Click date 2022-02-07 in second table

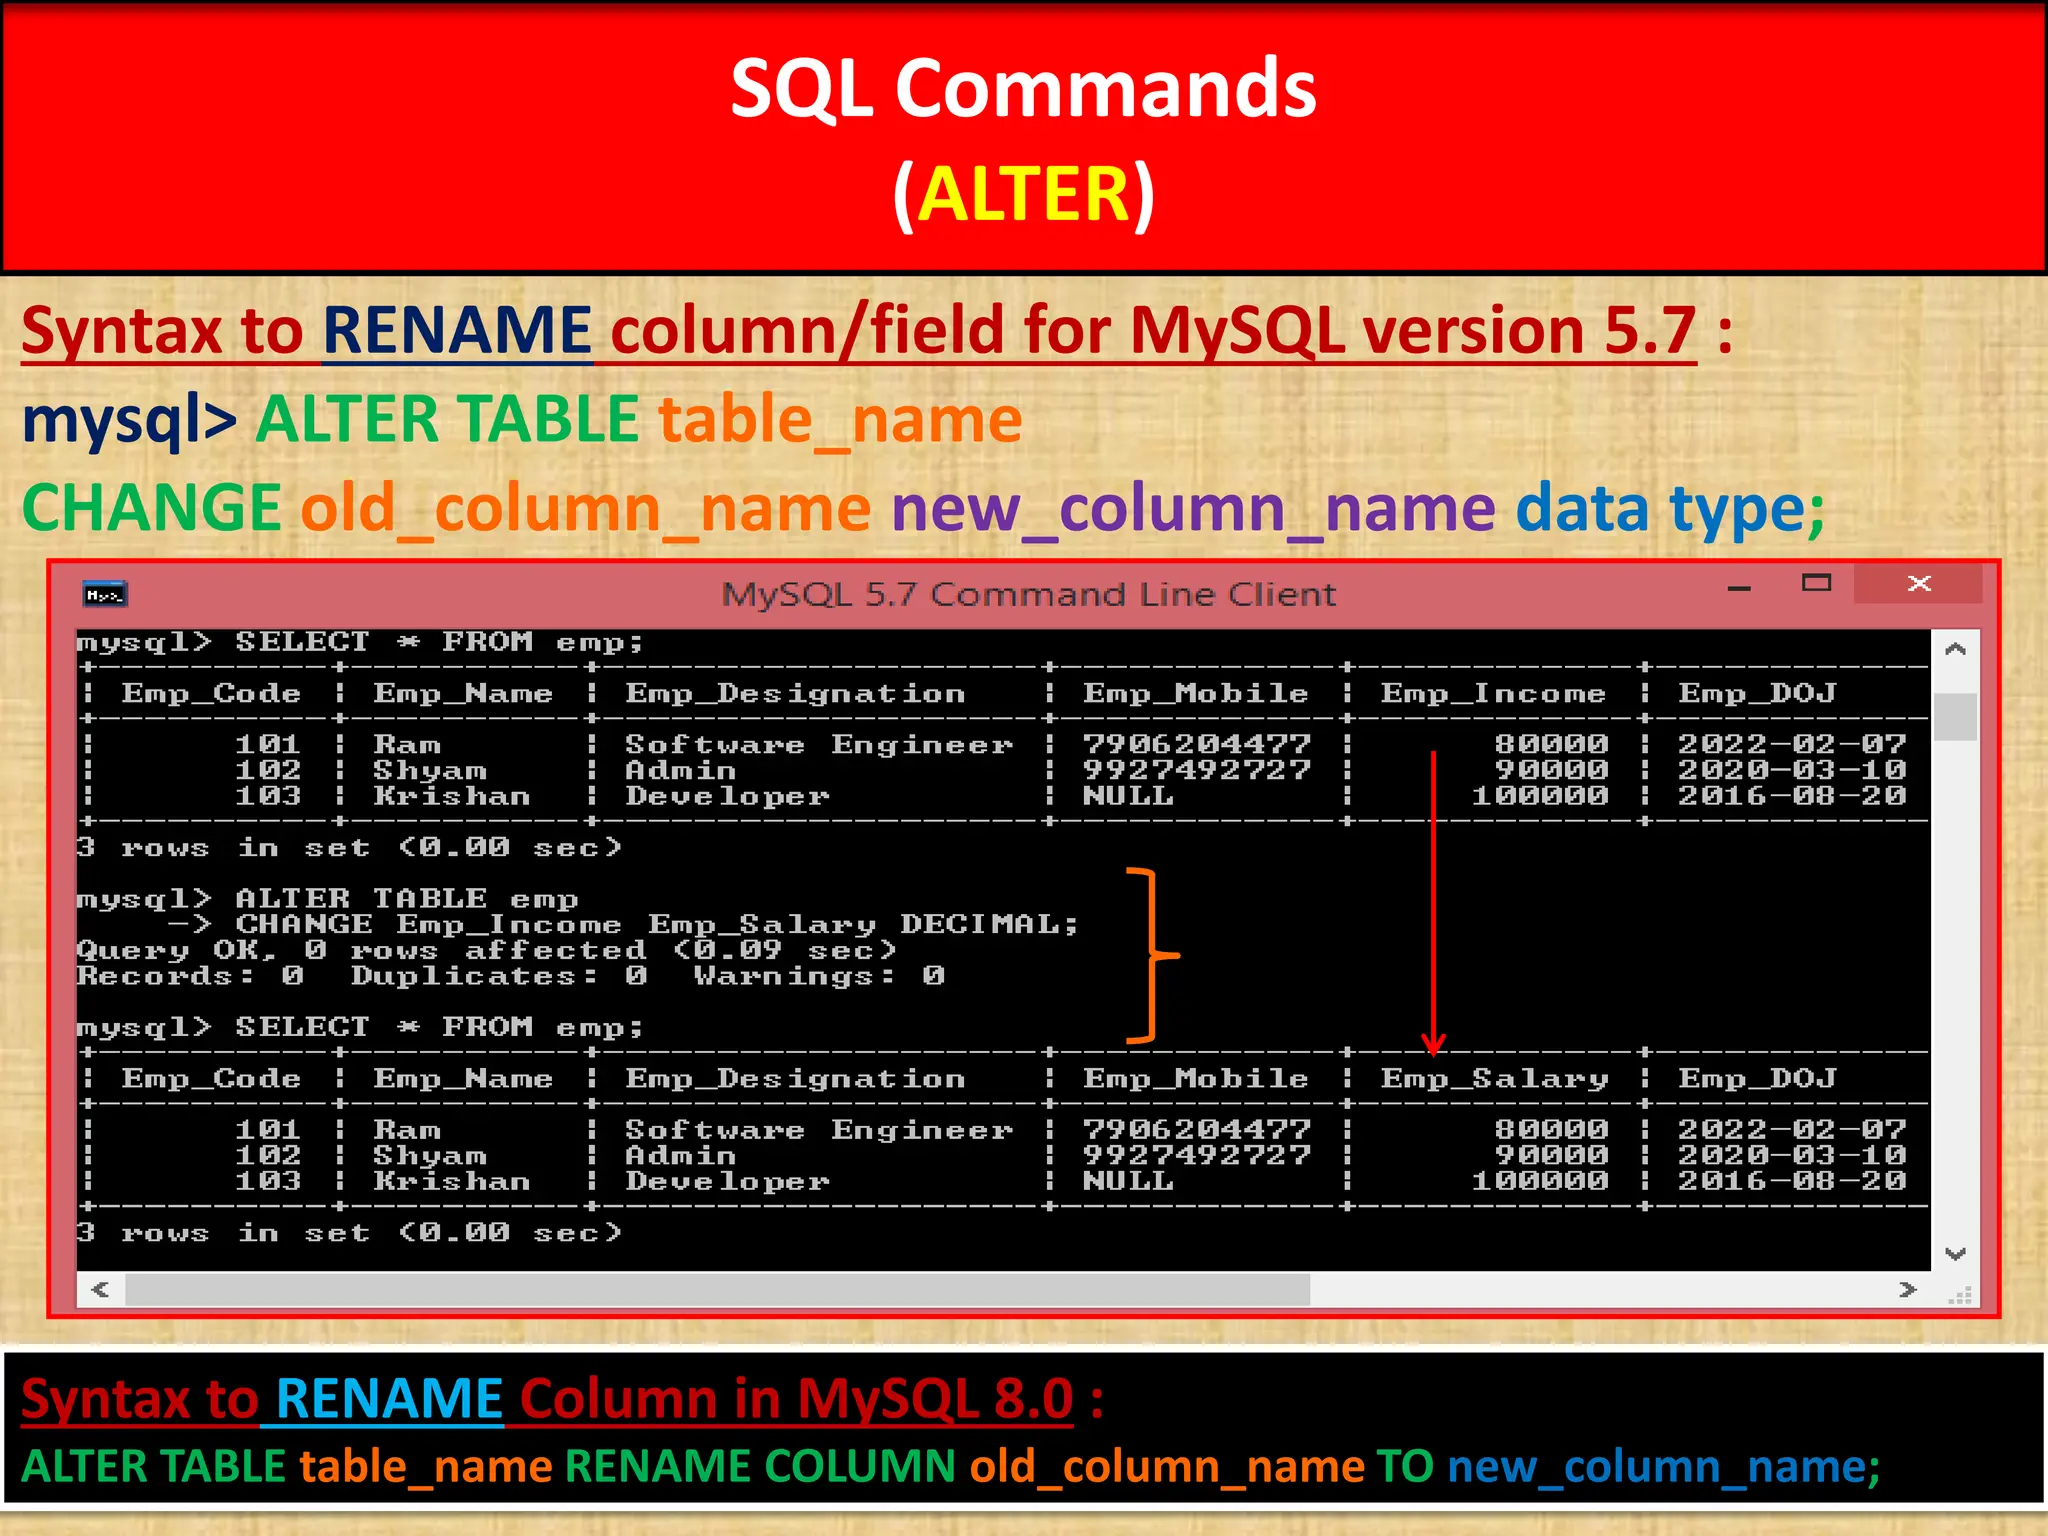click(1792, 1129)
